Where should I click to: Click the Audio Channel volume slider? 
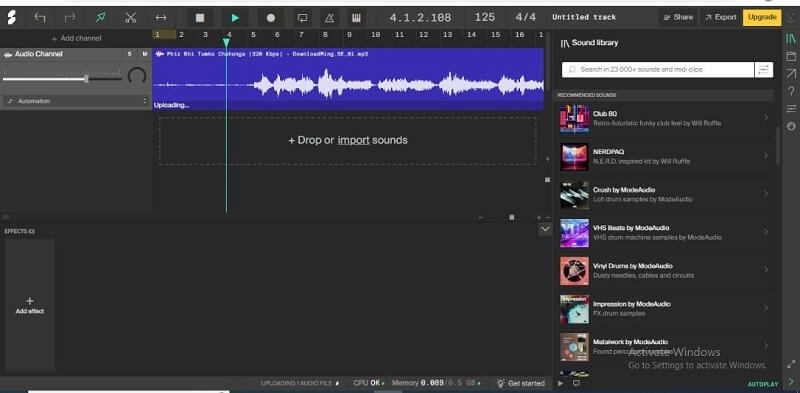pos(62,78)
